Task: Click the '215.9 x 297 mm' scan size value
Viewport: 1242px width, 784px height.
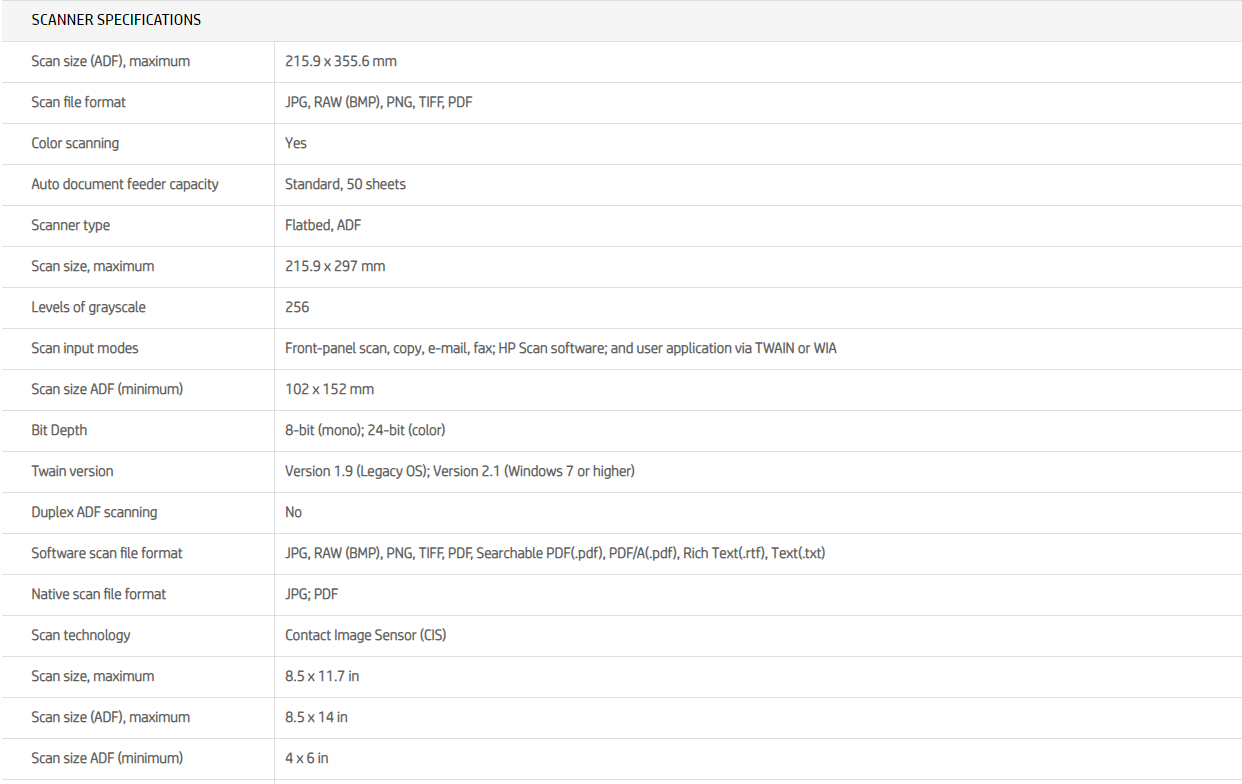Action: pyautogui.click(x=335, y=266)
